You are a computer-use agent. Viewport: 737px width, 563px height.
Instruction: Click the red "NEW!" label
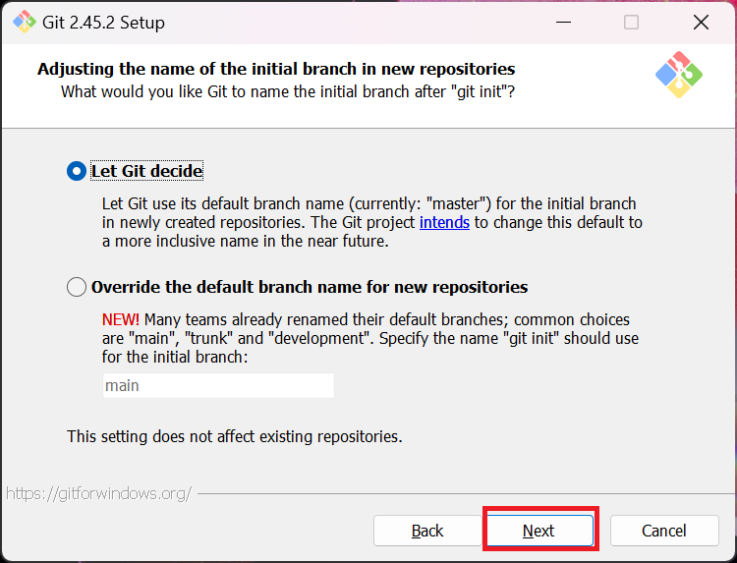[121, 320]
